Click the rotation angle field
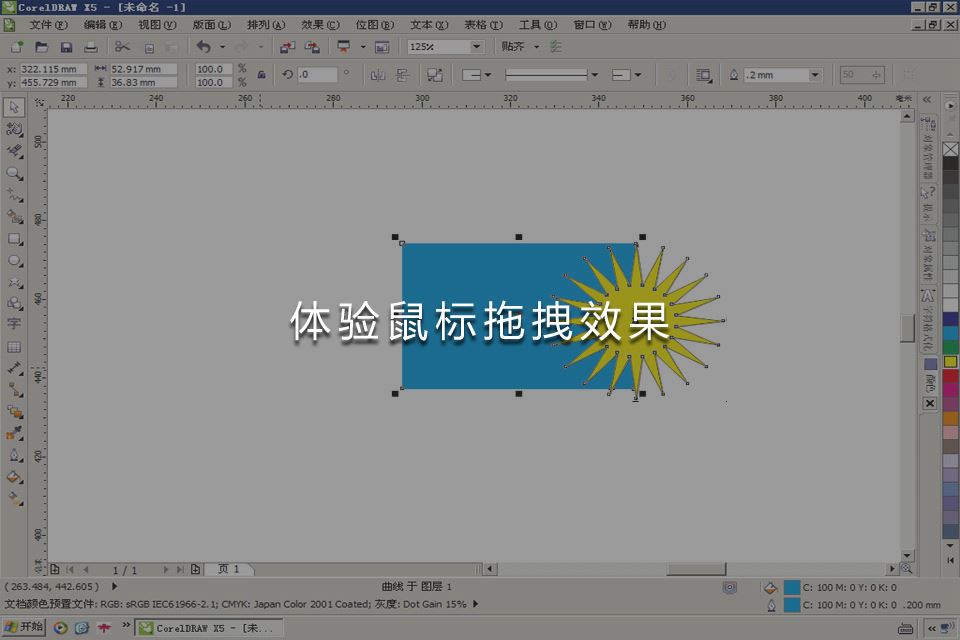This screenshot has height=640, width=960. pos(317,75)
